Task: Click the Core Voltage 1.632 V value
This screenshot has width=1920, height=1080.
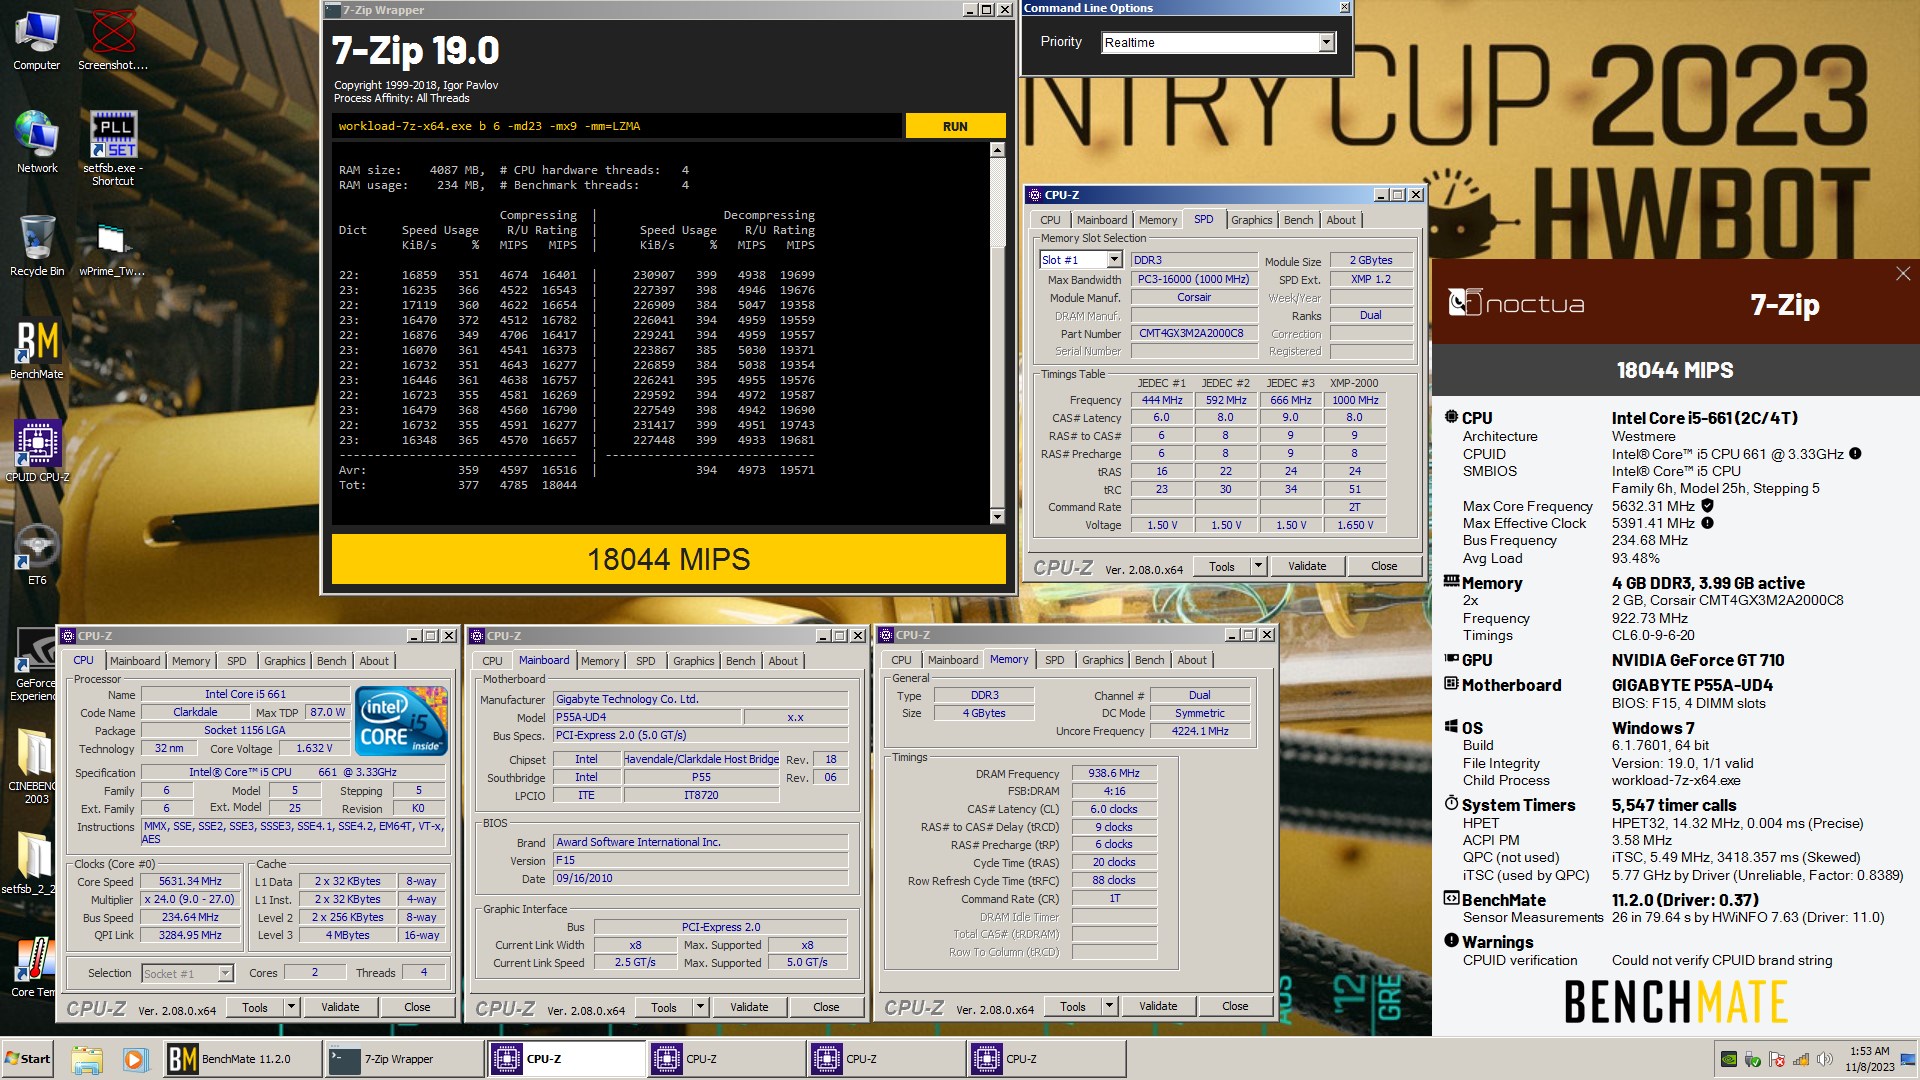Action: [314, 748]
